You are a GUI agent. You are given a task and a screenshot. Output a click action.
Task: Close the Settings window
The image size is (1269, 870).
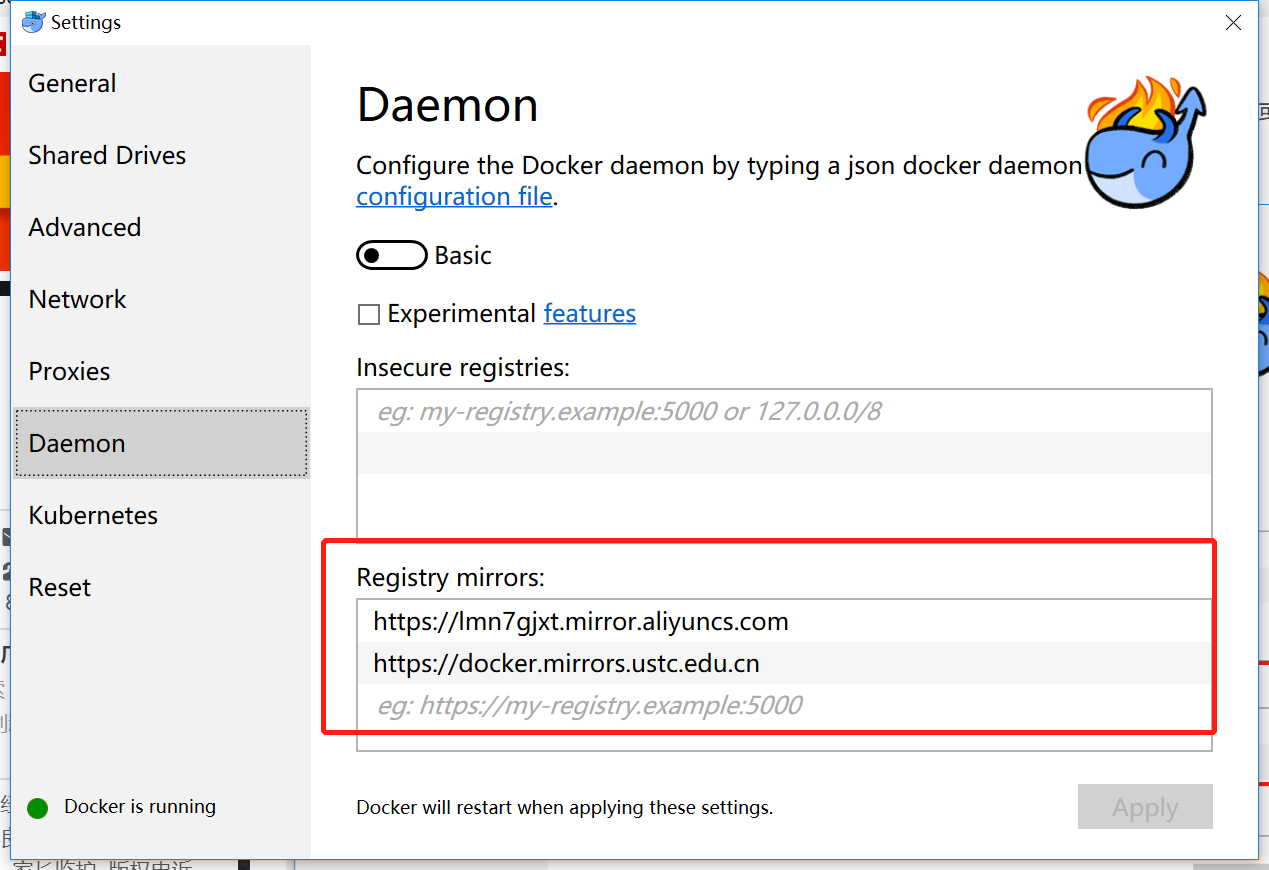click(x=1234, y=23)
